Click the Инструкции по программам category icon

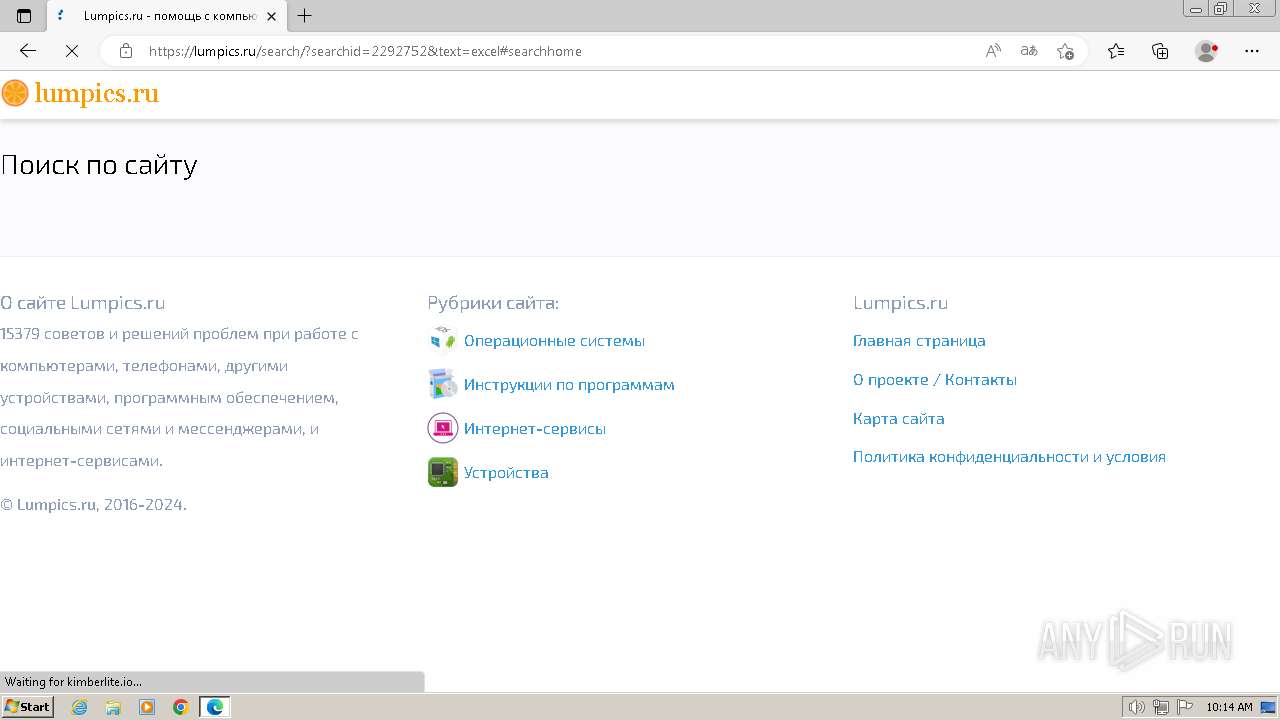[x=443, y=384]
